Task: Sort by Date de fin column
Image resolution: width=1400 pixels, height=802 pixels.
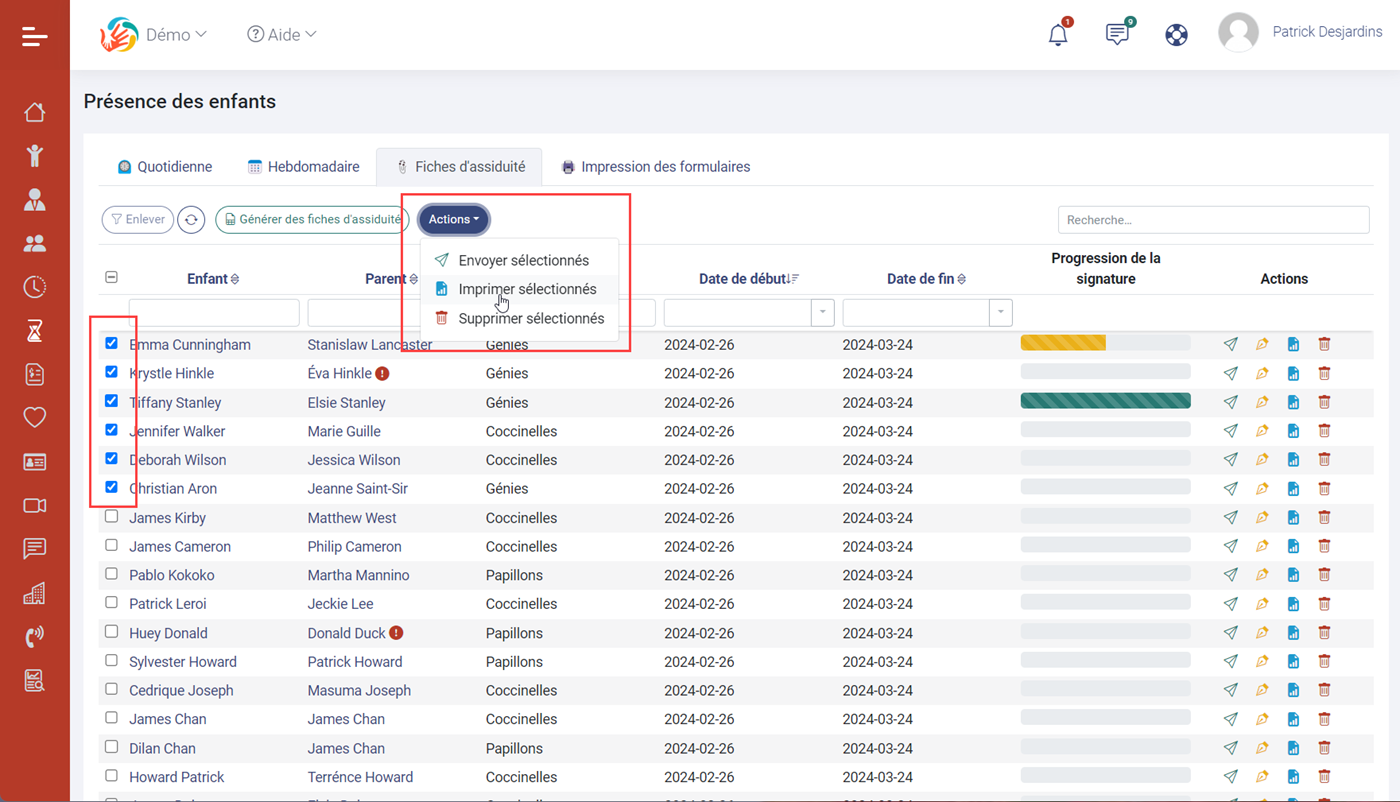Action: [x=926, y=279]
